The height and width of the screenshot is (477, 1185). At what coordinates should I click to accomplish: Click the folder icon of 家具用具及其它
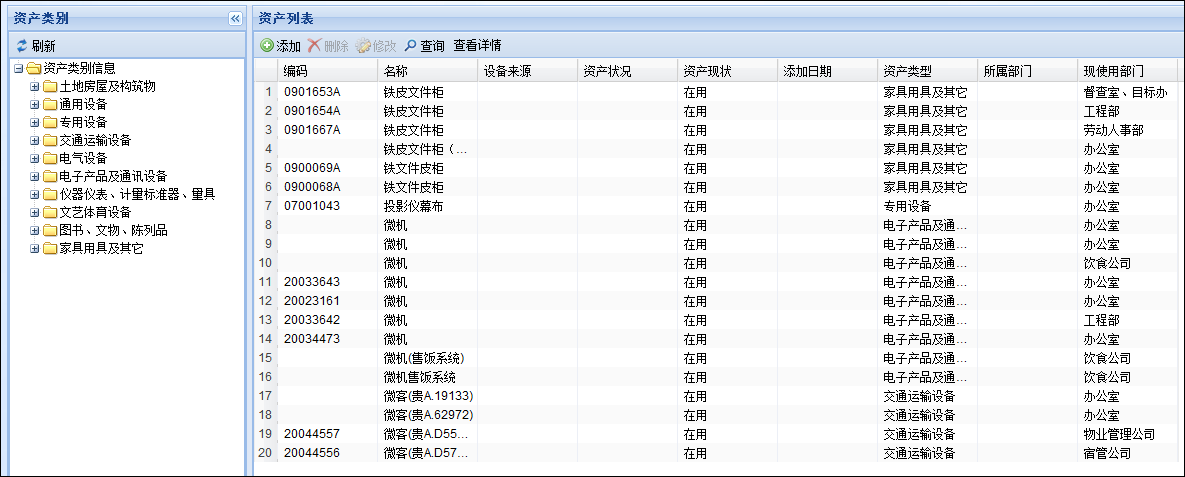[x=50, y=249]
